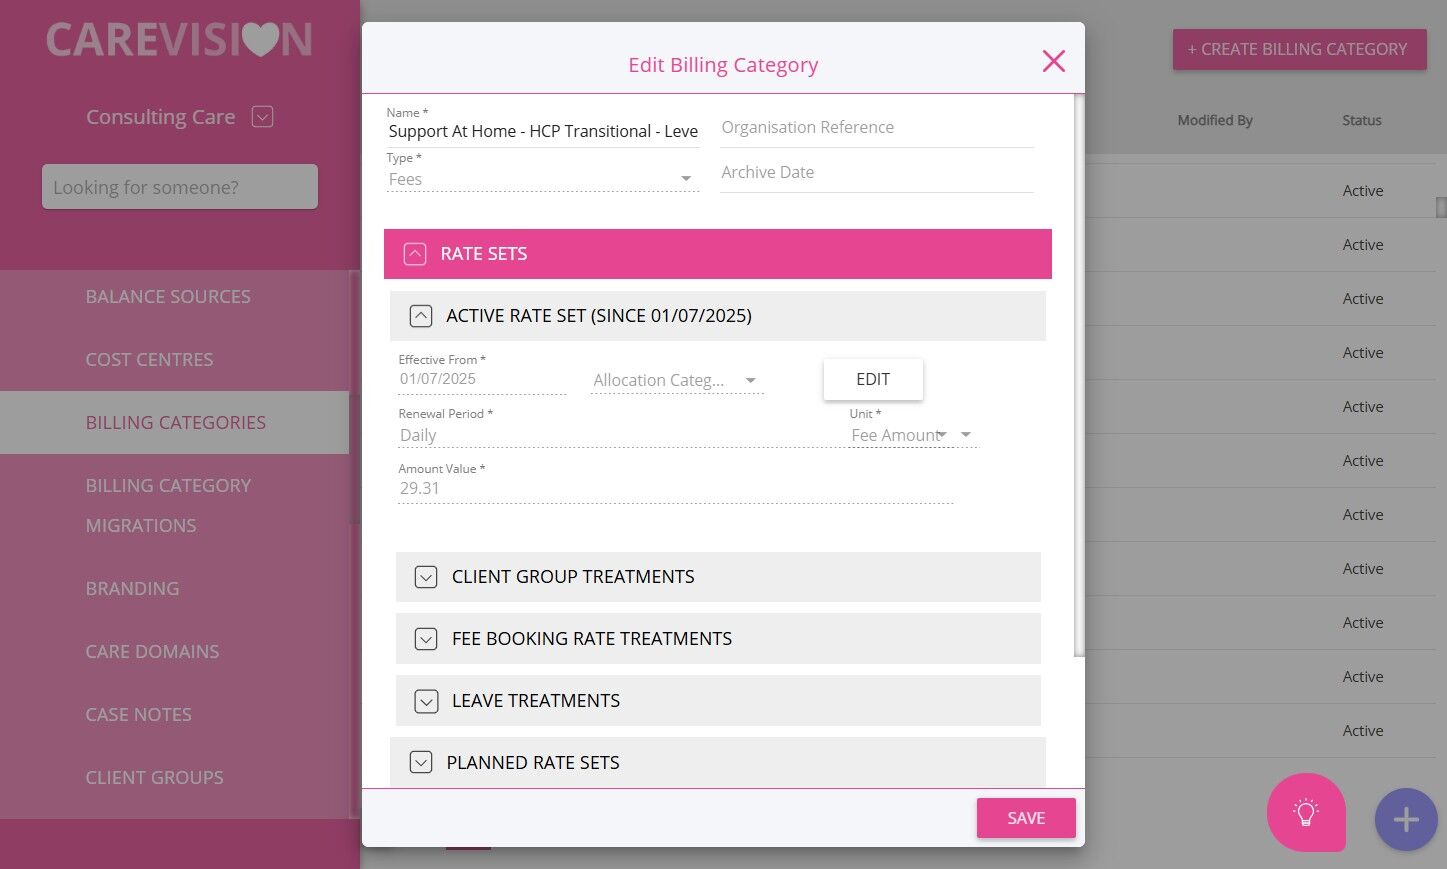The height and width of the screenshot is (869, 1447).
Task: Open Case Notes in sidebar
Action: 138,715
